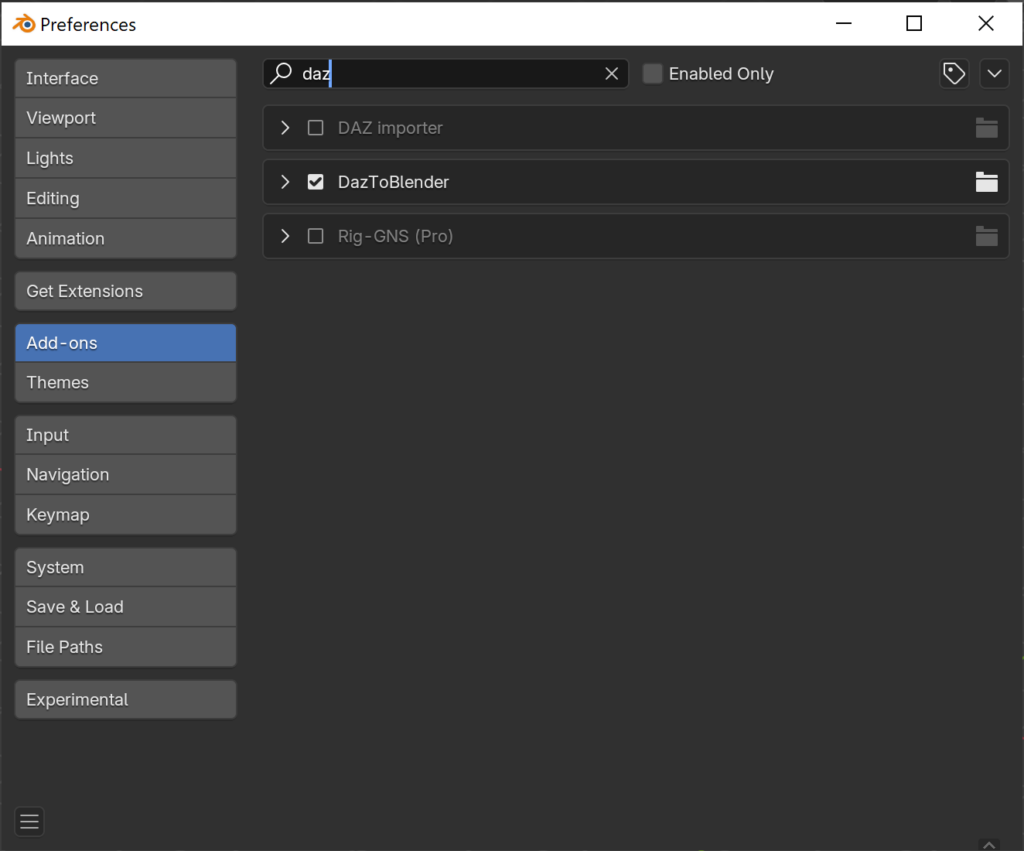Clear the 'daz' search text with the X
This screenshot has width=1024, height=851.
(x=611, y=74)
